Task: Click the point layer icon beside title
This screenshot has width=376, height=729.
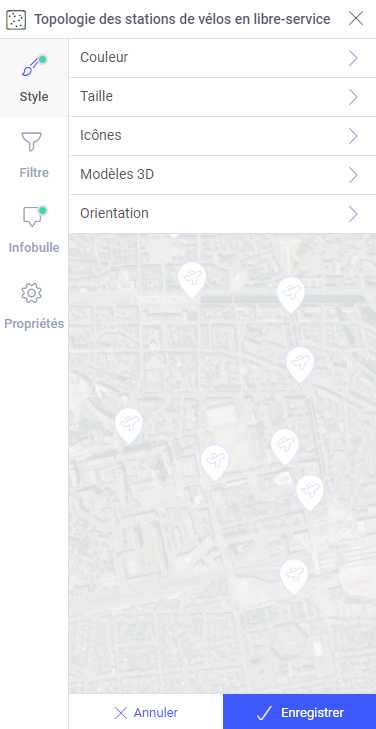Action: click(16, 20)
